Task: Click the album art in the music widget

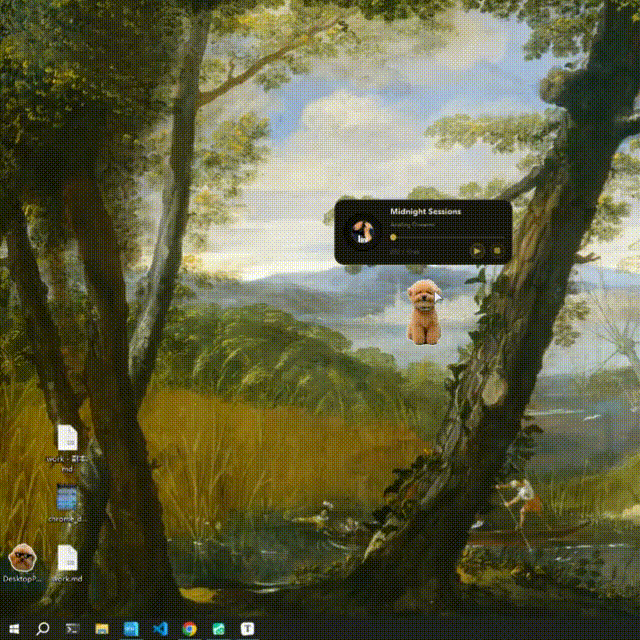Action: pyautogui.click(x=362, y=232)
